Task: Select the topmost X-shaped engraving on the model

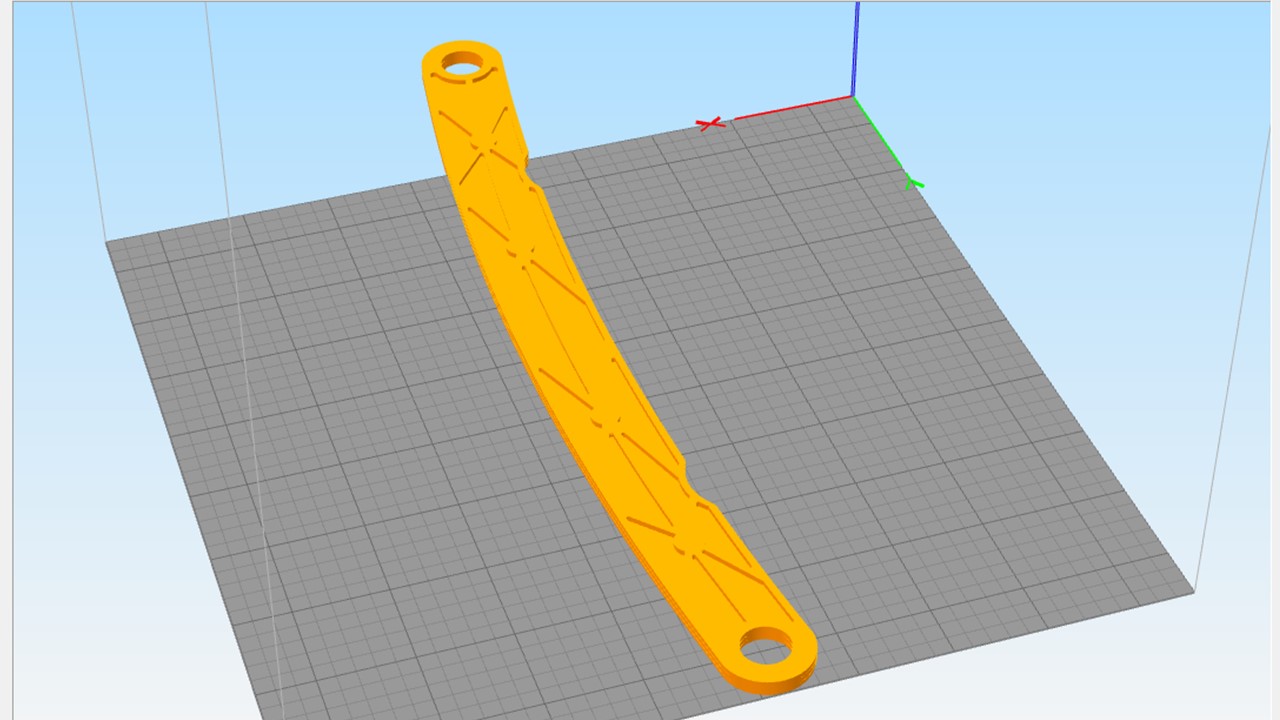Action: [x=484, y=146]
